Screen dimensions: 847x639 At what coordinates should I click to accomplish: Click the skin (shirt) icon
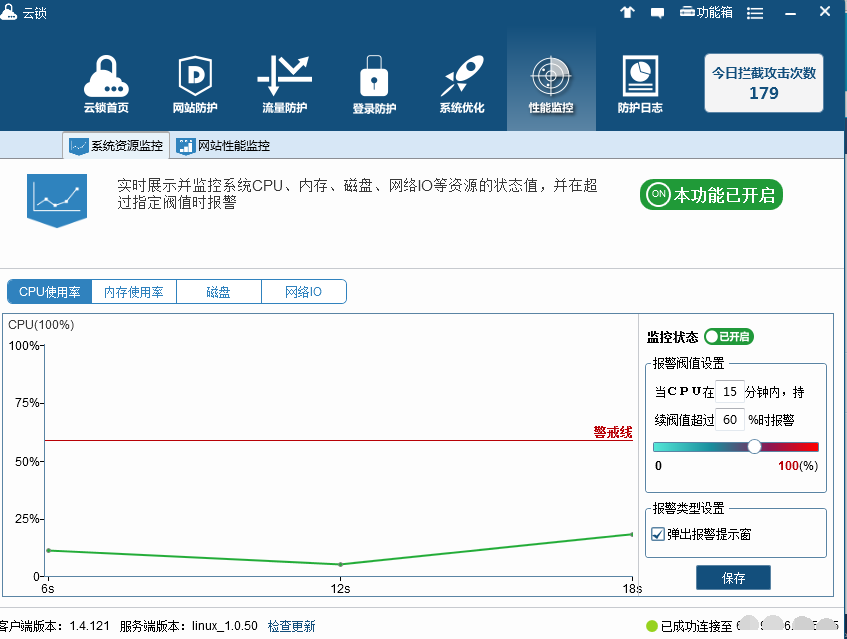click(627, 13)
